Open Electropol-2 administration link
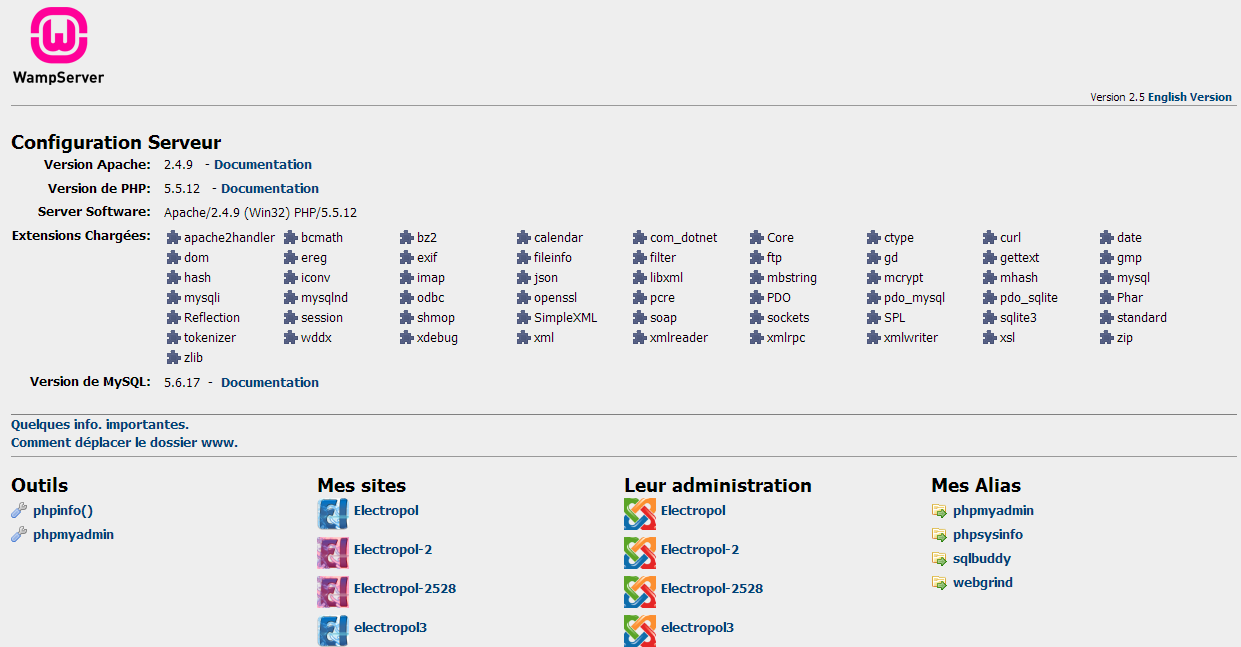Screen dimensions: 1241x647 (700, 550)
